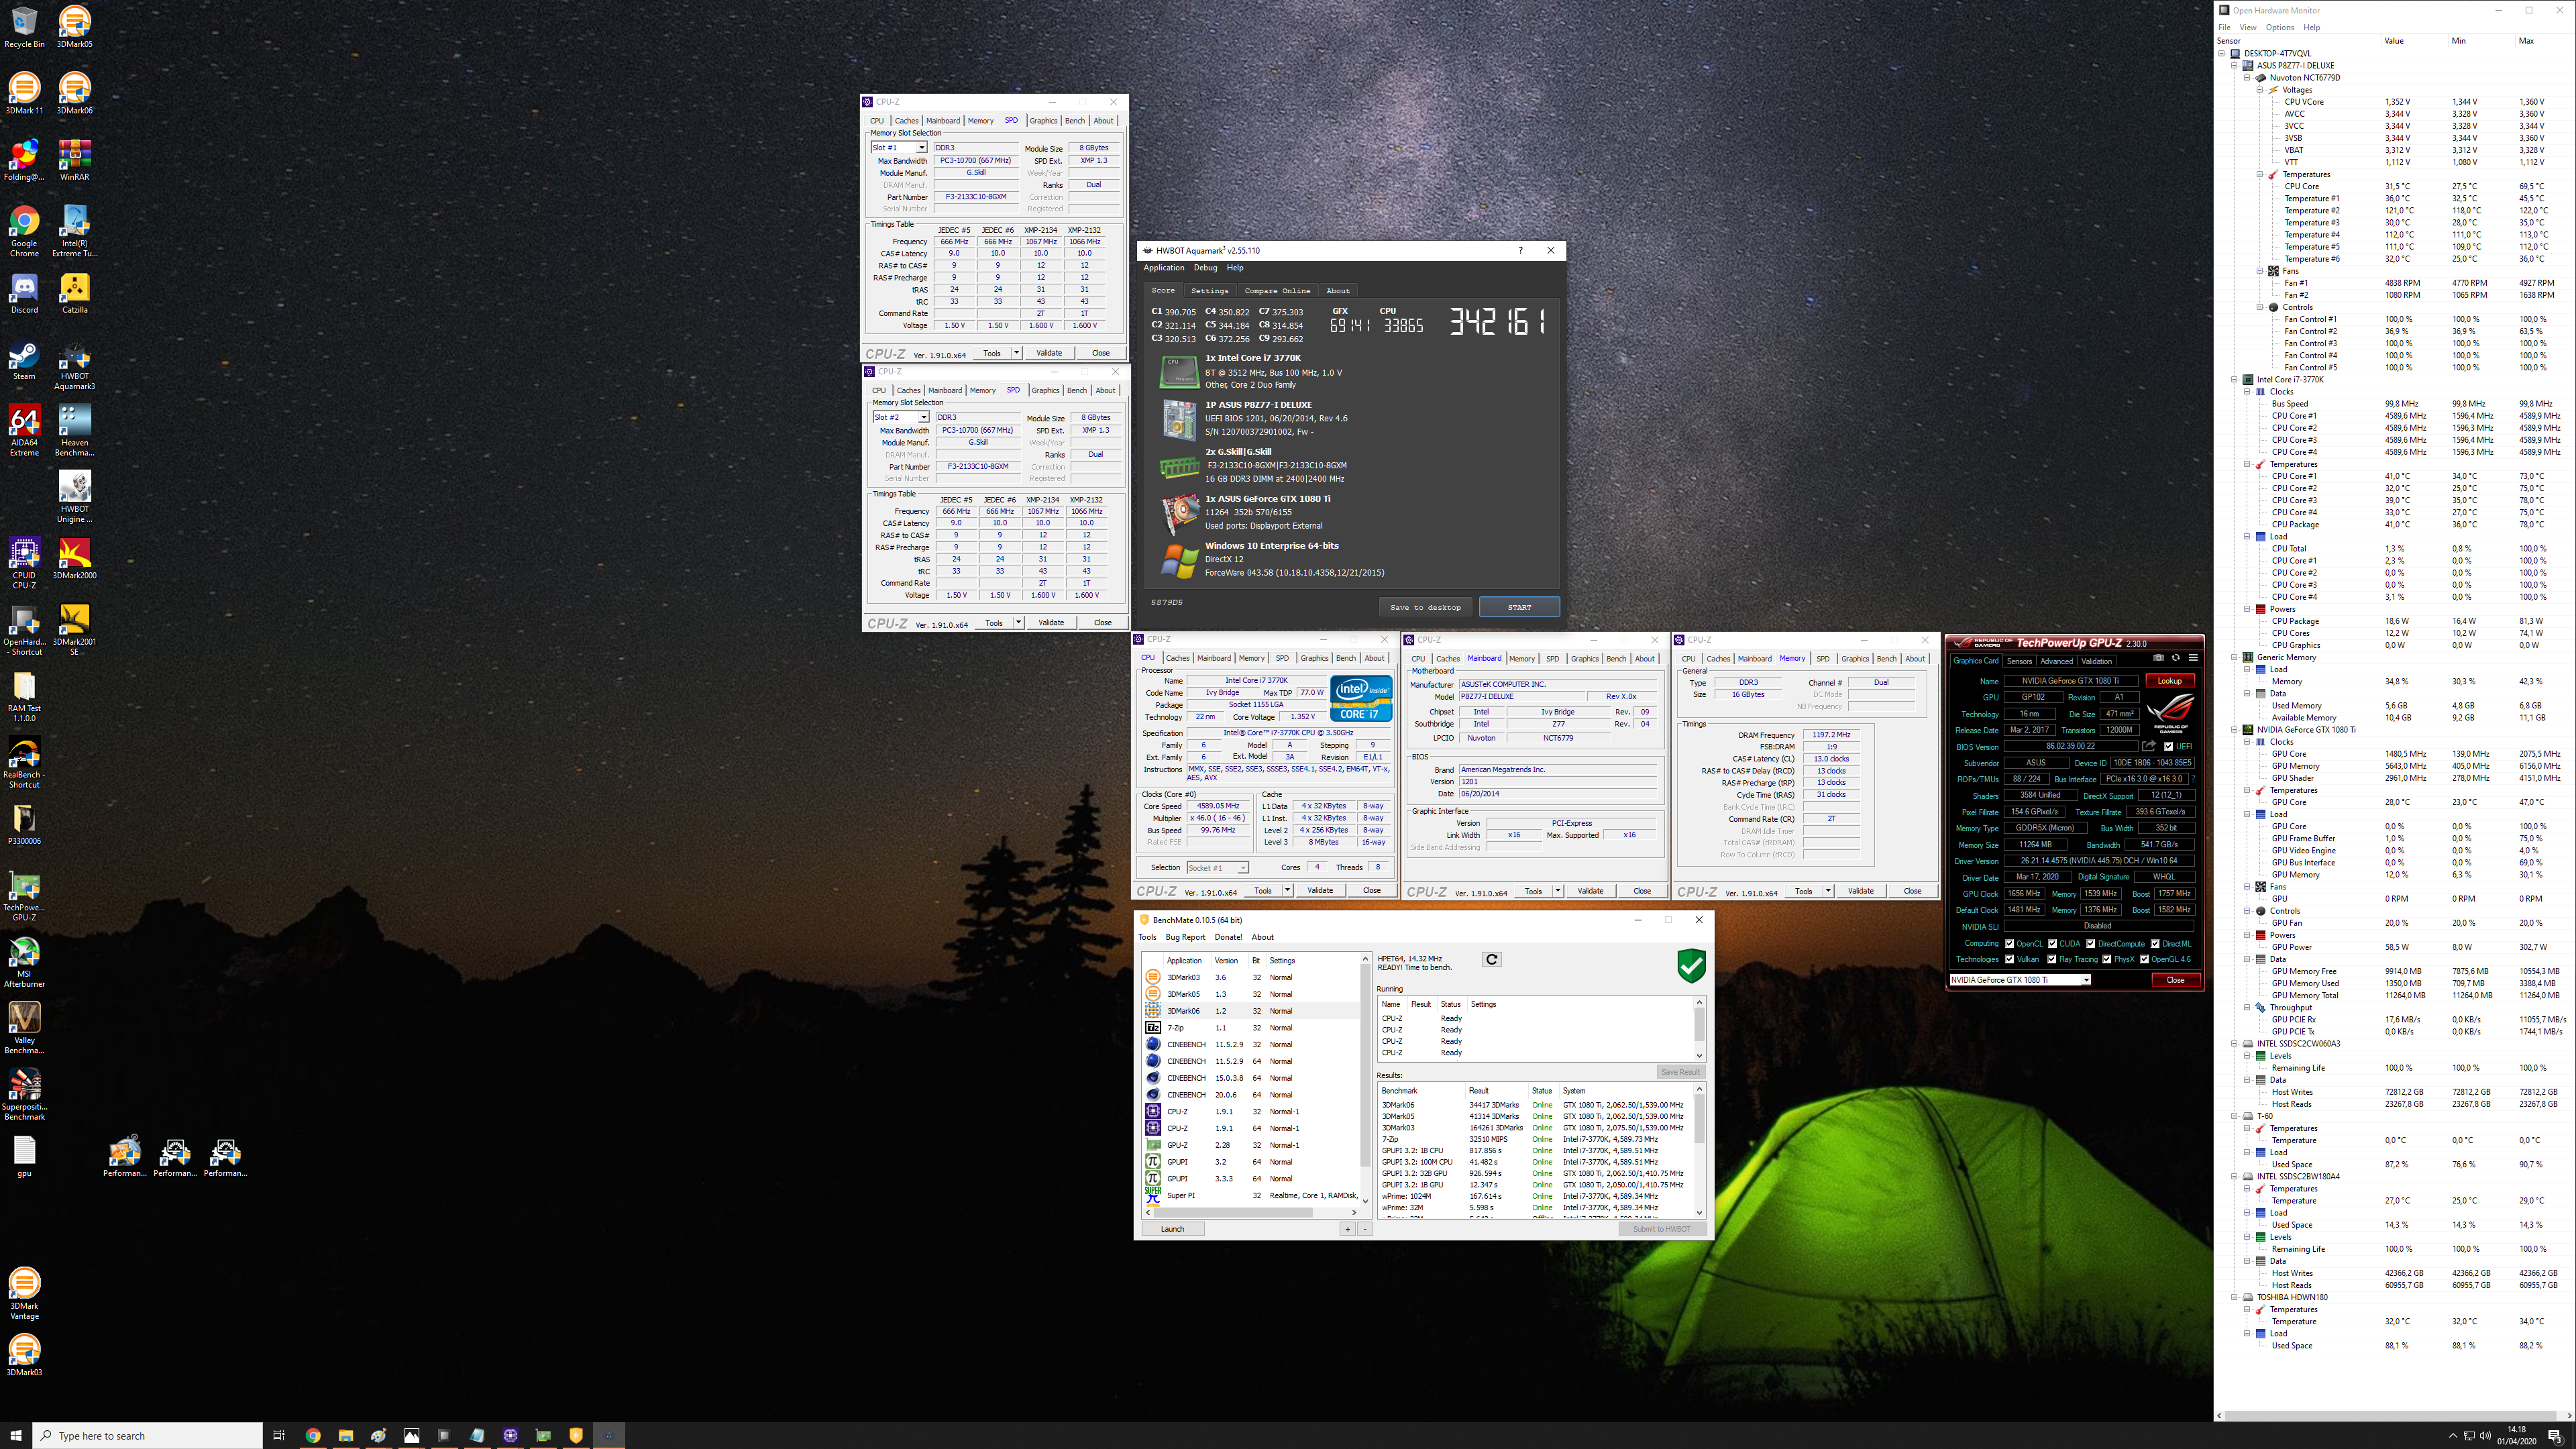Open the Bug Report menu in BenchMate
2576x1449 pixels.
(x=1185, y=937)
